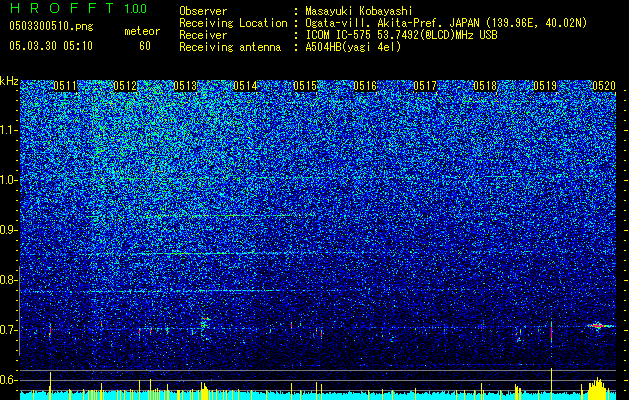Select the Ogata-vill. Akita-Pref. JAPAN location text
629x400 pixels.
coord(446,23)
